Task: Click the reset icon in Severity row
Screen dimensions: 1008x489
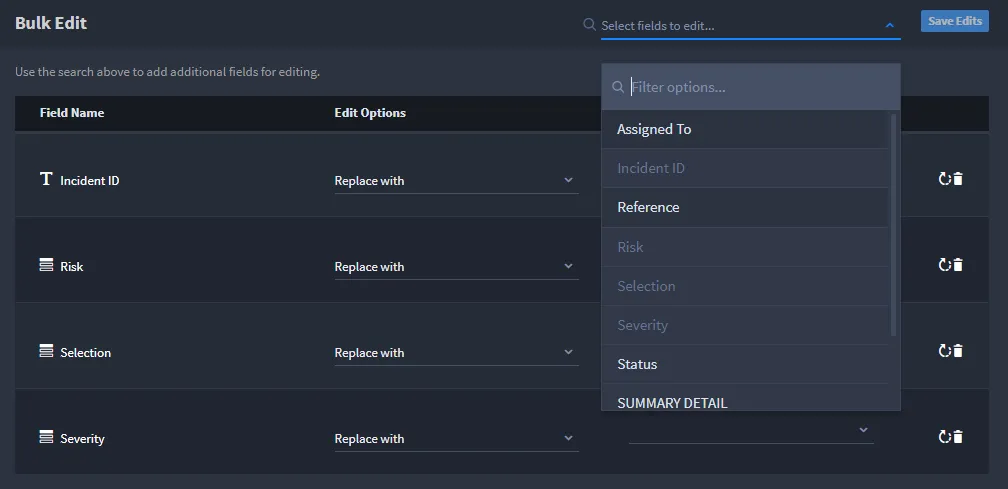Action: (x=944, y=437)
